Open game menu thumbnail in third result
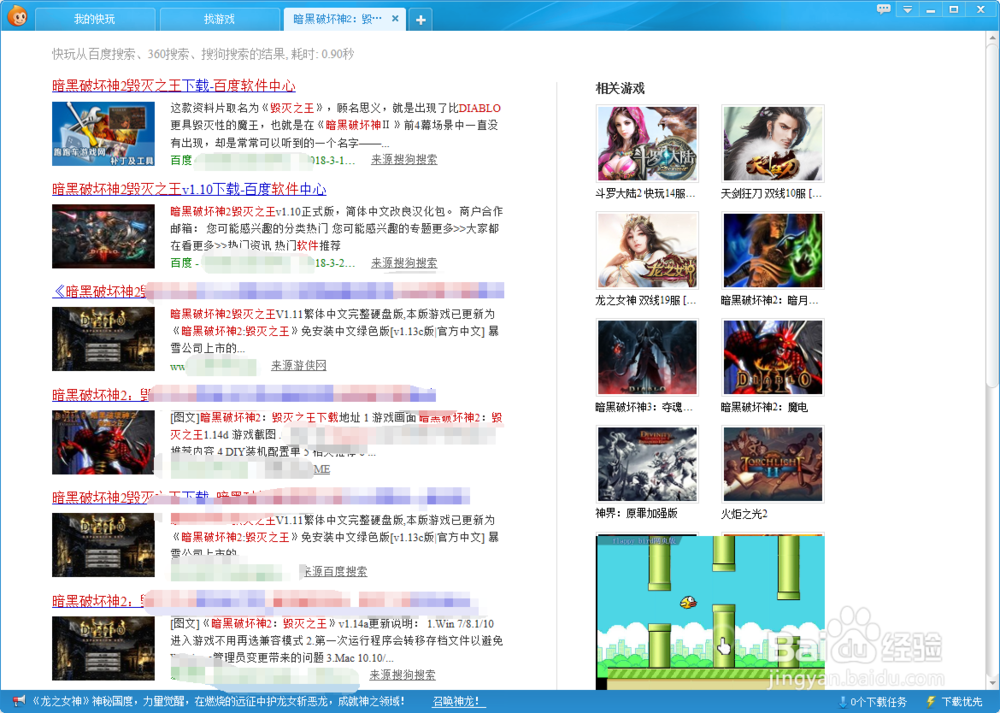Image resolution: width=1000 pixels, height=713 pixels. (103, 339)
